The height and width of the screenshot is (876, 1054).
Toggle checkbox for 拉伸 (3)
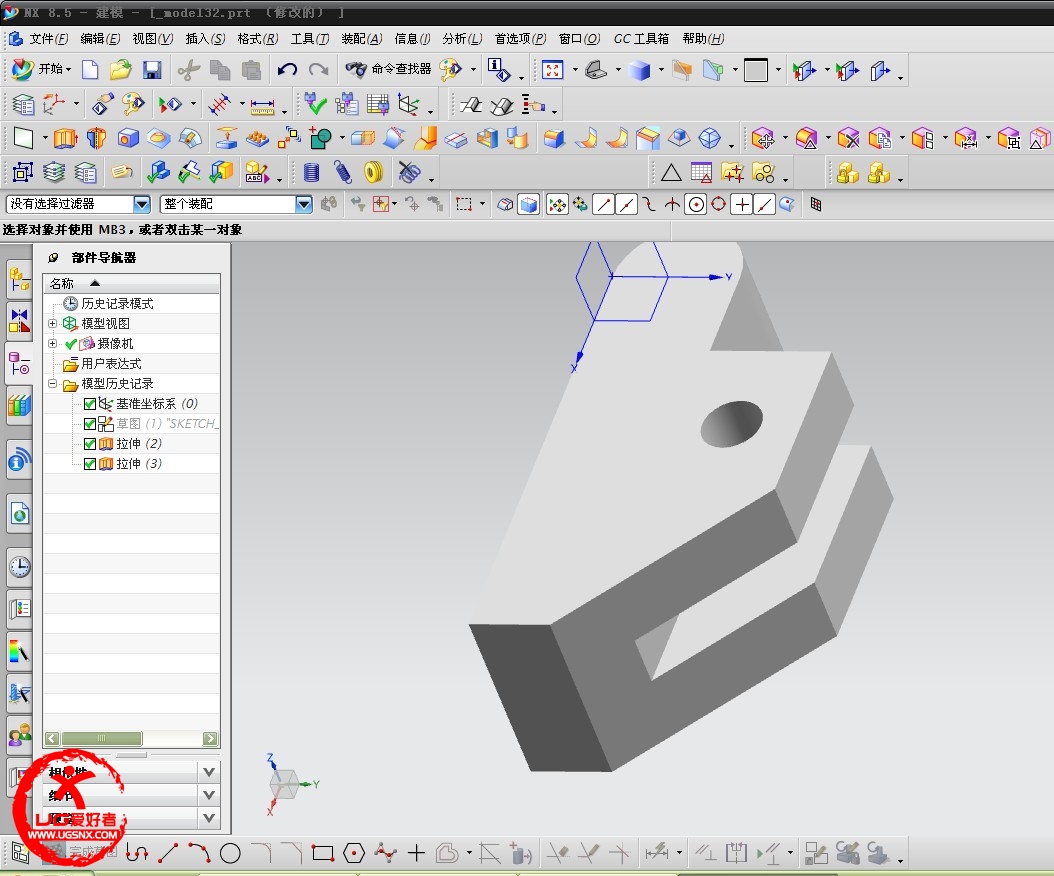[89, 464]
